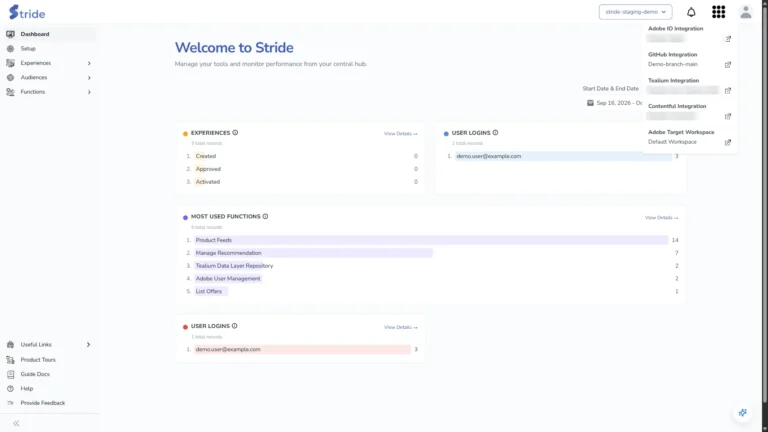
Task: Expand the Useful Links chevron
Action: coord(89,345)
